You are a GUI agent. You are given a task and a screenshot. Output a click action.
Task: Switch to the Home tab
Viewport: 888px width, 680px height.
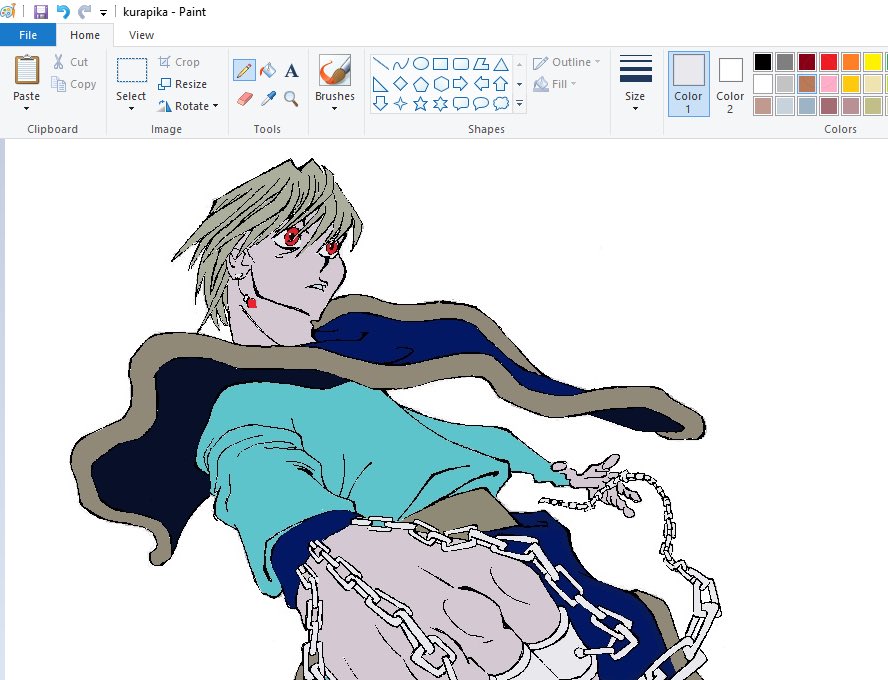pyautogui.click(x=85, y=35)
